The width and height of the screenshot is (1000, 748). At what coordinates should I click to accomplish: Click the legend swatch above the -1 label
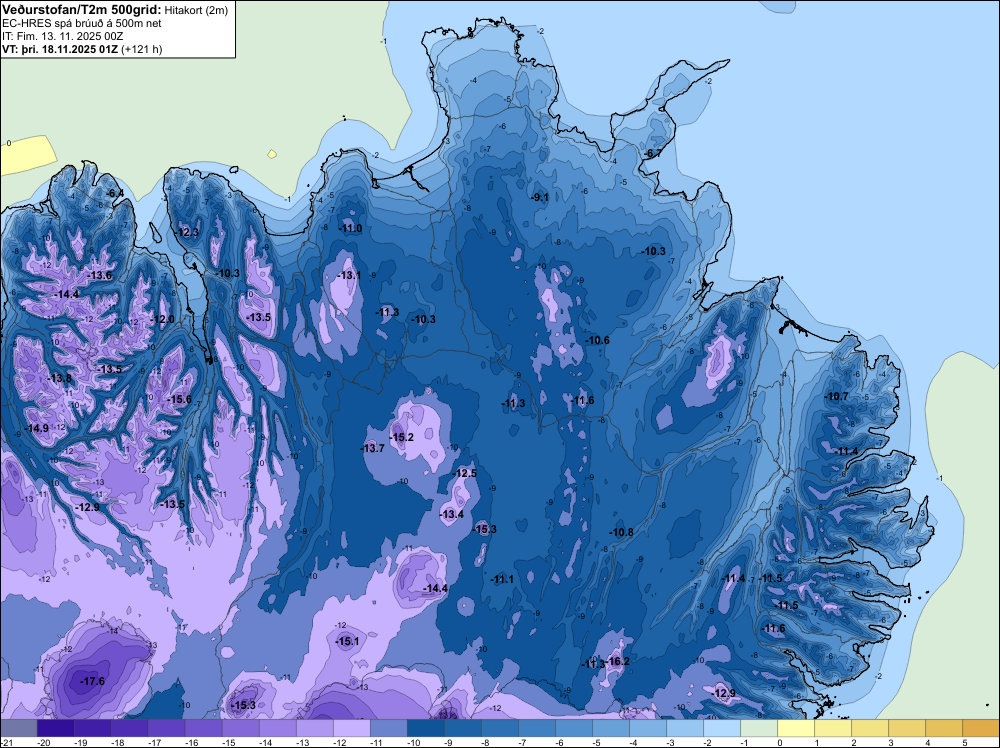[758, 728]
